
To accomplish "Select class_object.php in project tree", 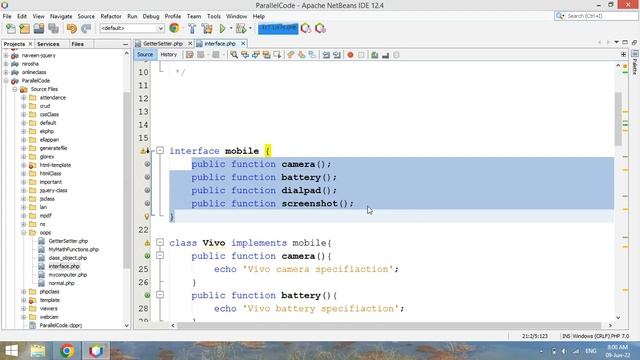I will click(x=68, y=258).
